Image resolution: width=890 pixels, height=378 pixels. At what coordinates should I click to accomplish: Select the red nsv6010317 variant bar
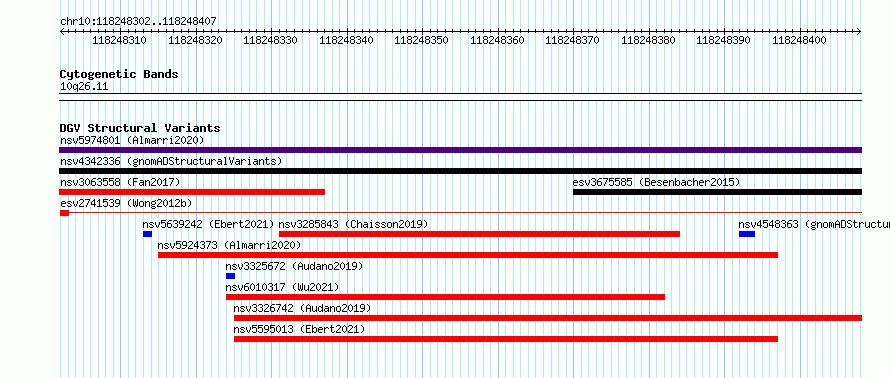pos(446,297)
